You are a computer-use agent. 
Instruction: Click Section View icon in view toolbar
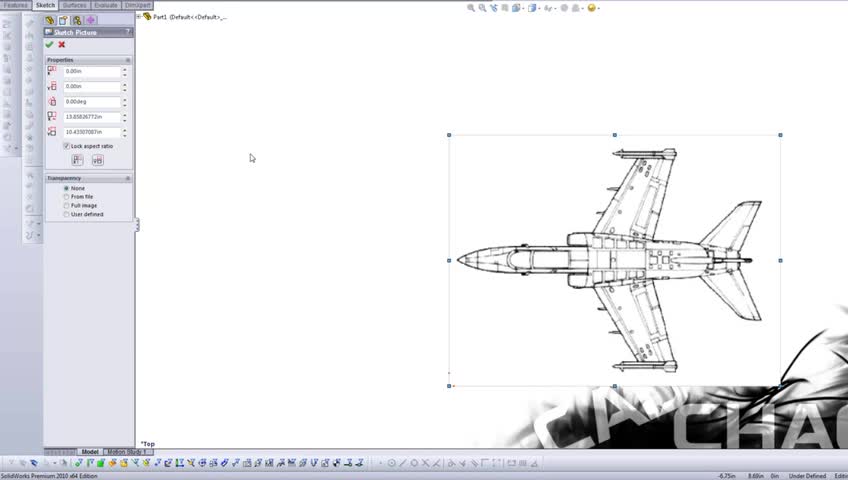click(x=505, y=8)
